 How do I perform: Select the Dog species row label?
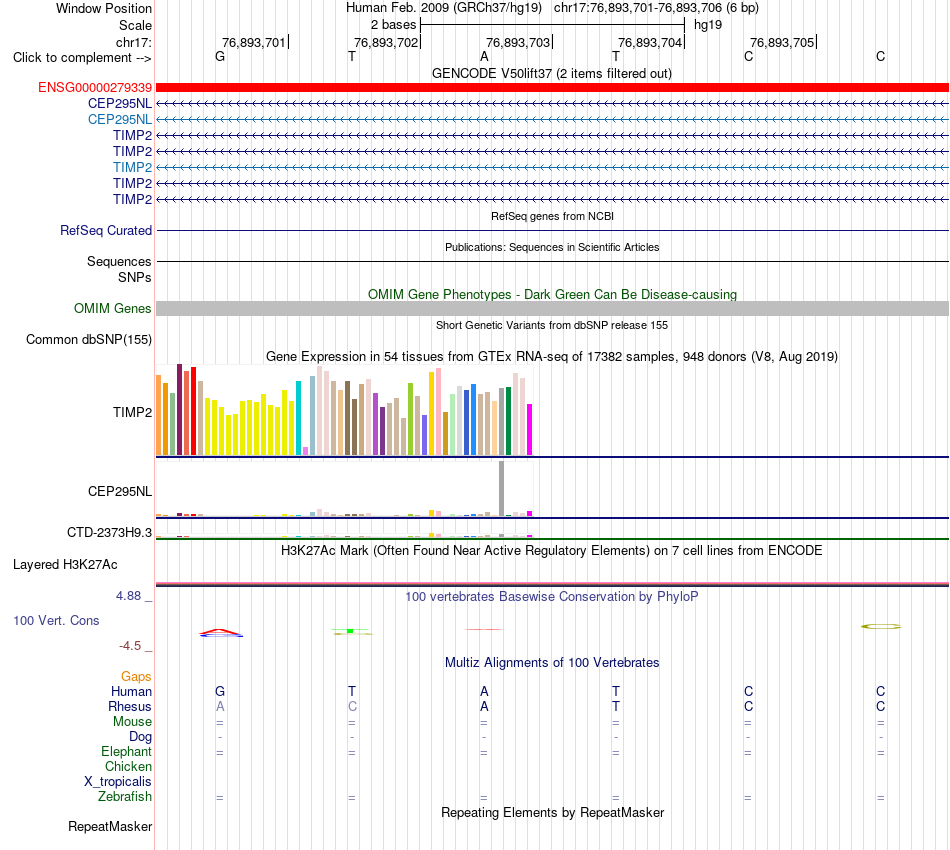(141, 737)
